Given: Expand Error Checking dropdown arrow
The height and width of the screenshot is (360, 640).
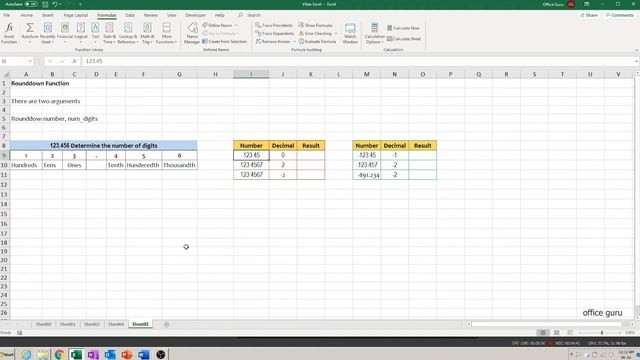Looking at the screenshot, I should pyautogui.click(x=336, y=33).
